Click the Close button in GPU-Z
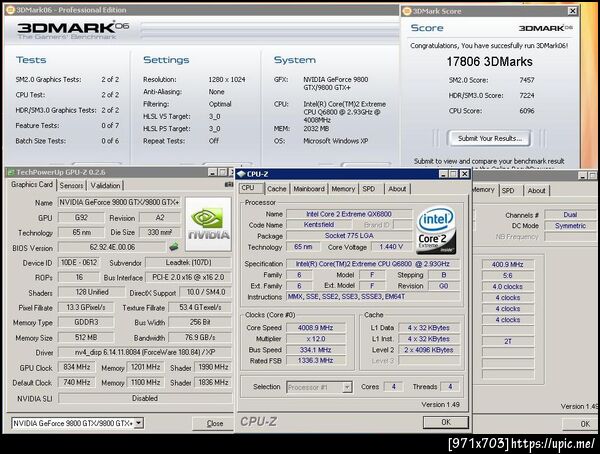 [x=214, y=423]
